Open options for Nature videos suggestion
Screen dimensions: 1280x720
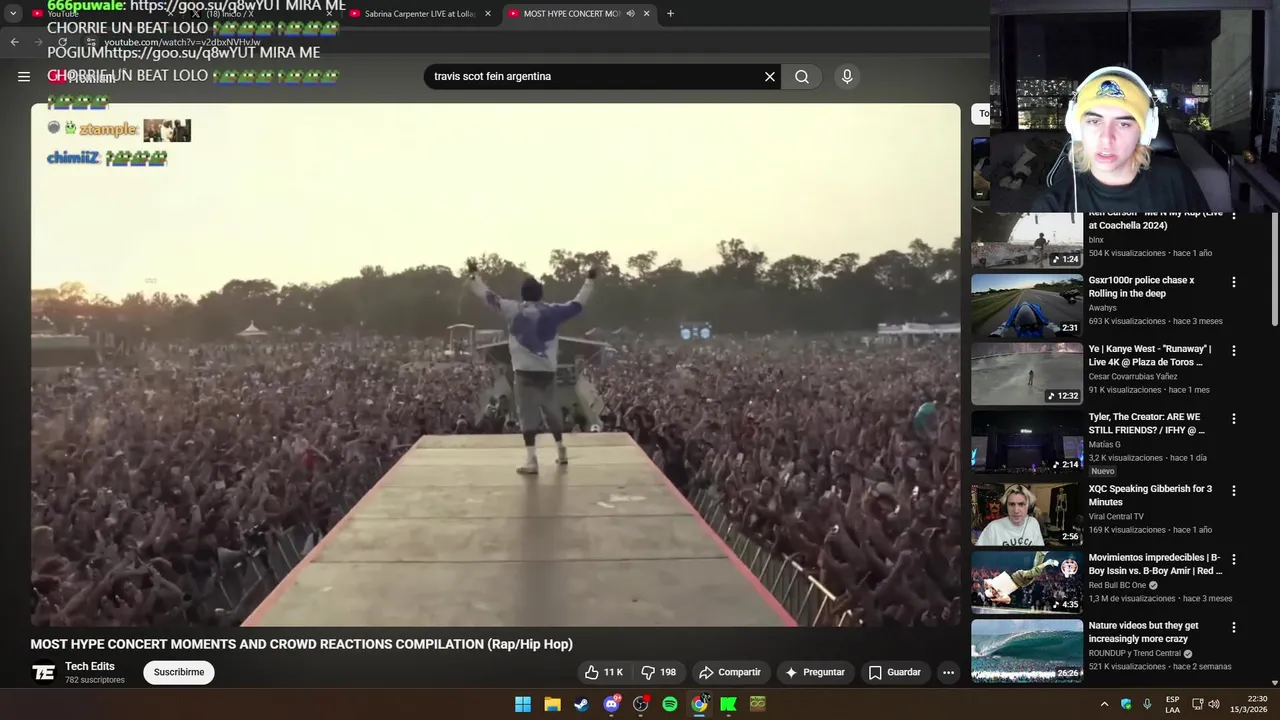click(x=1233, y=627)
